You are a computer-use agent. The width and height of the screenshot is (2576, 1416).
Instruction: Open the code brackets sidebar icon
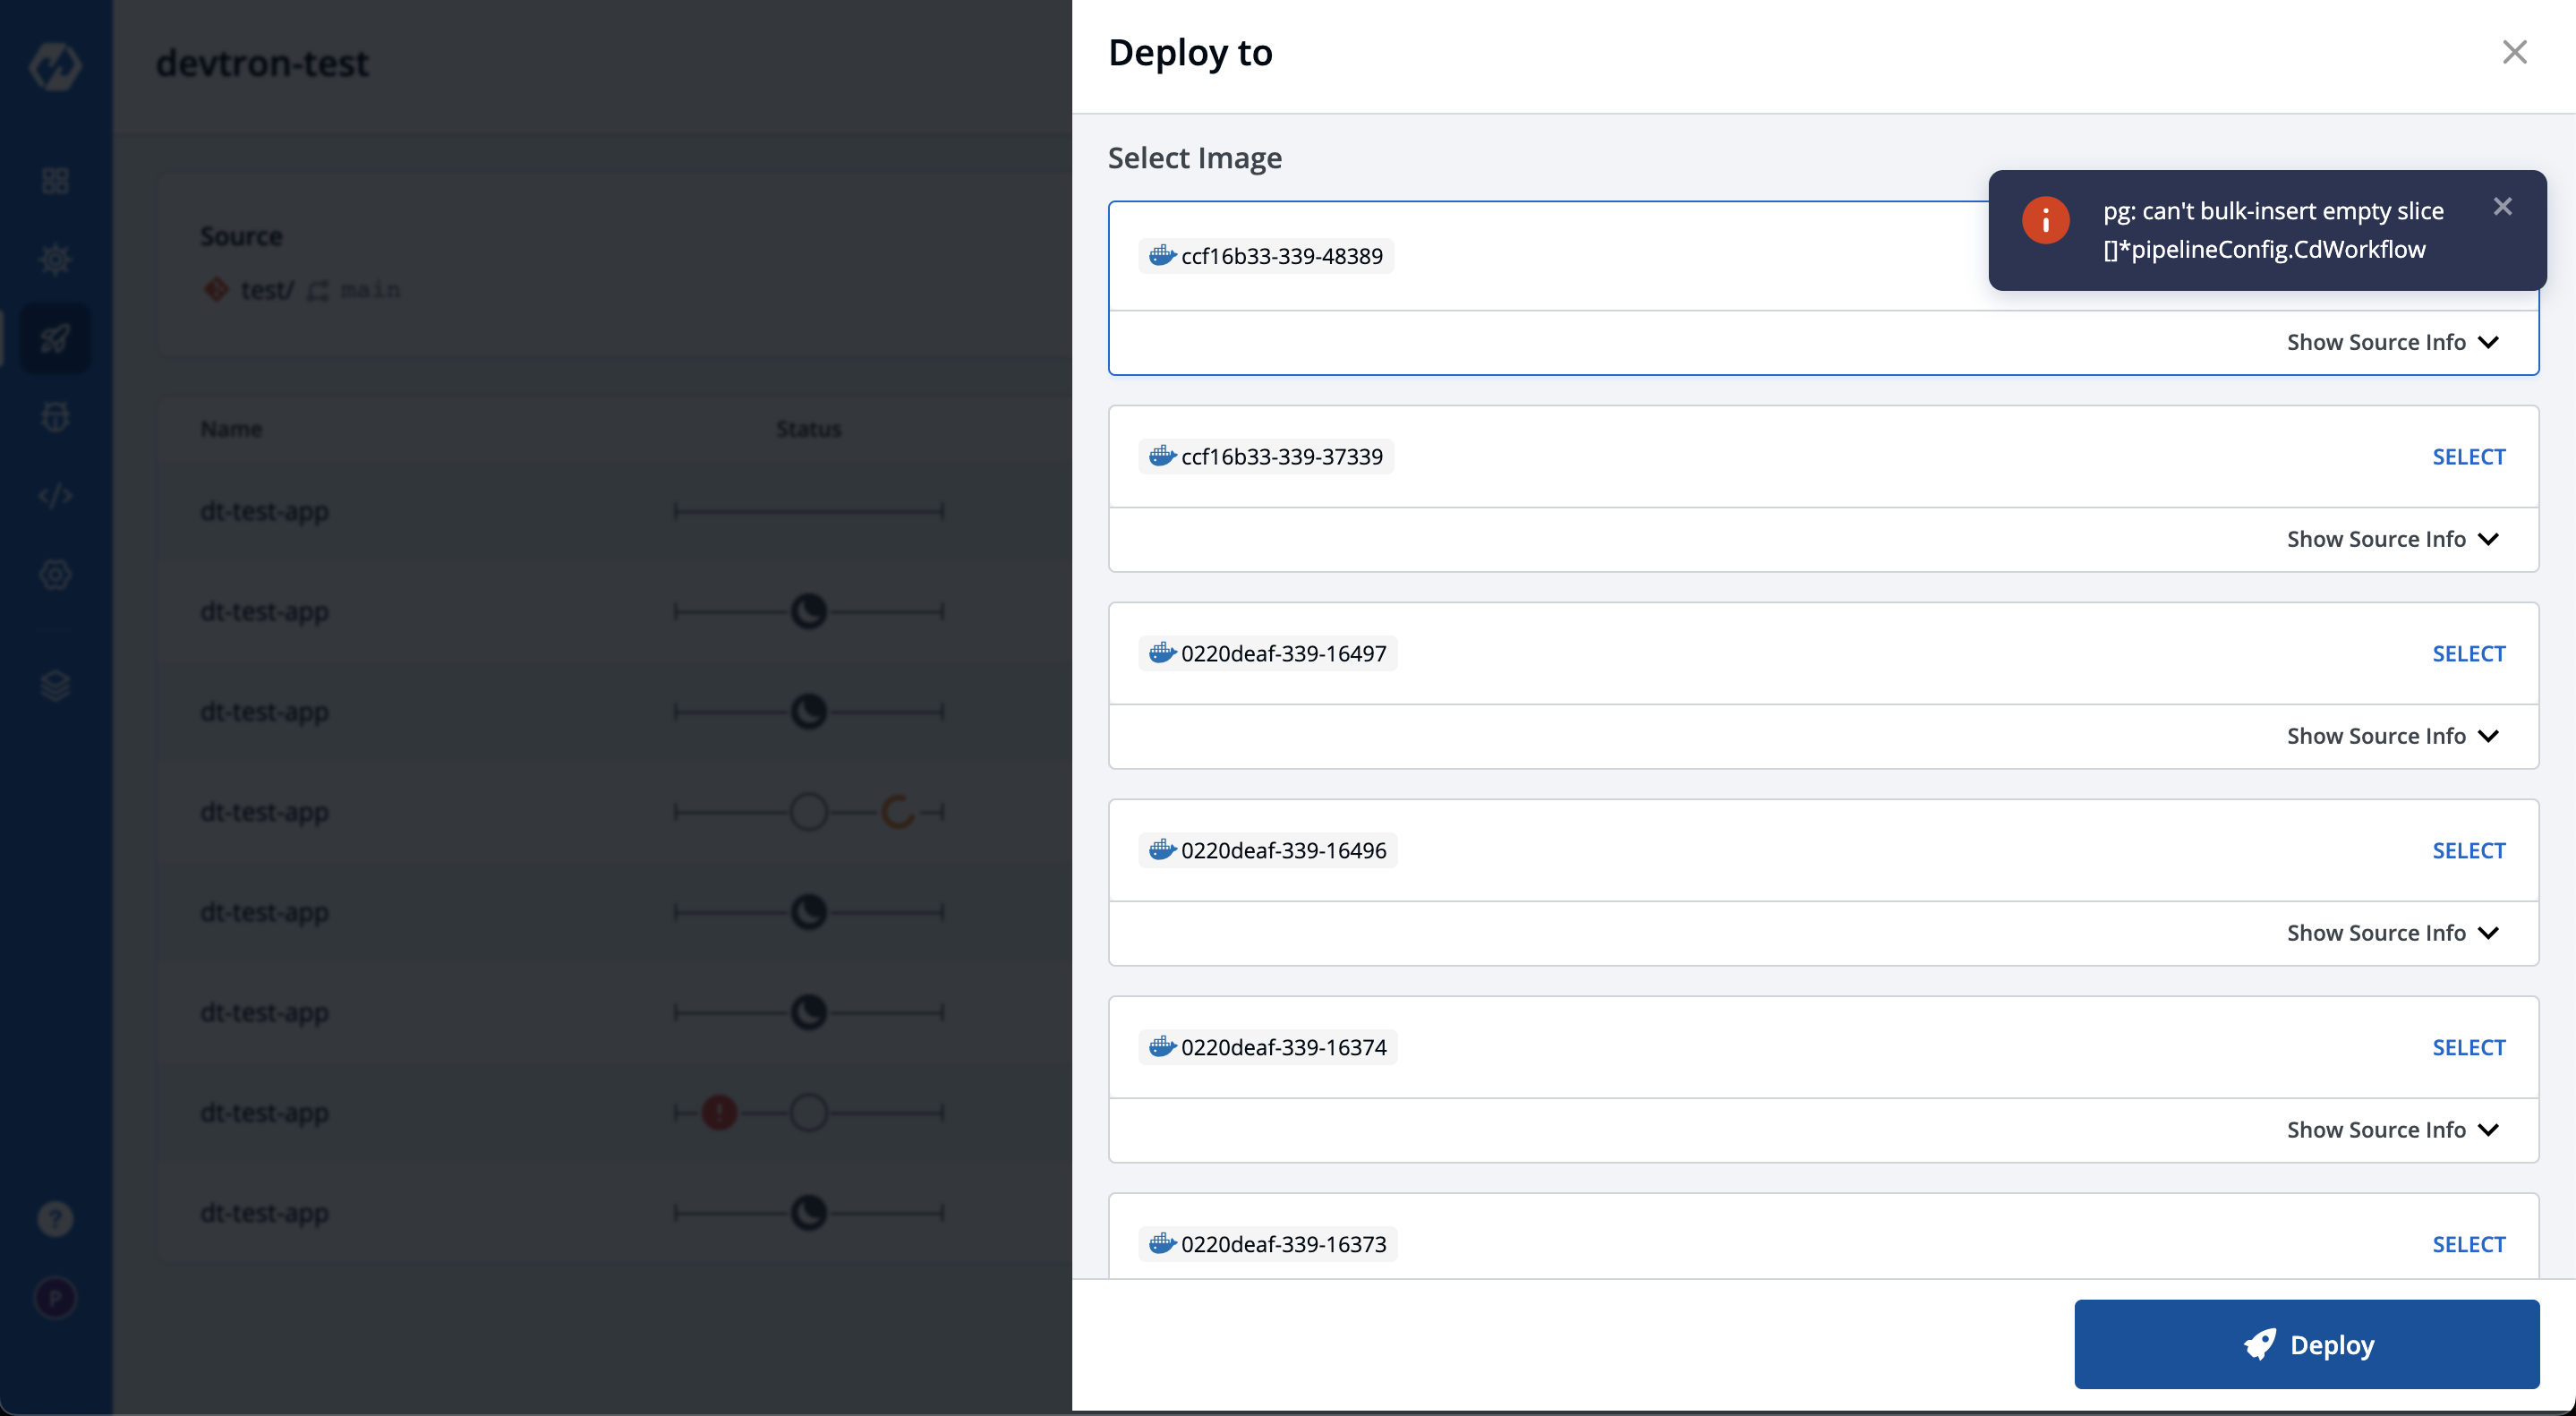pyautogui.click(x=55, y=496)
